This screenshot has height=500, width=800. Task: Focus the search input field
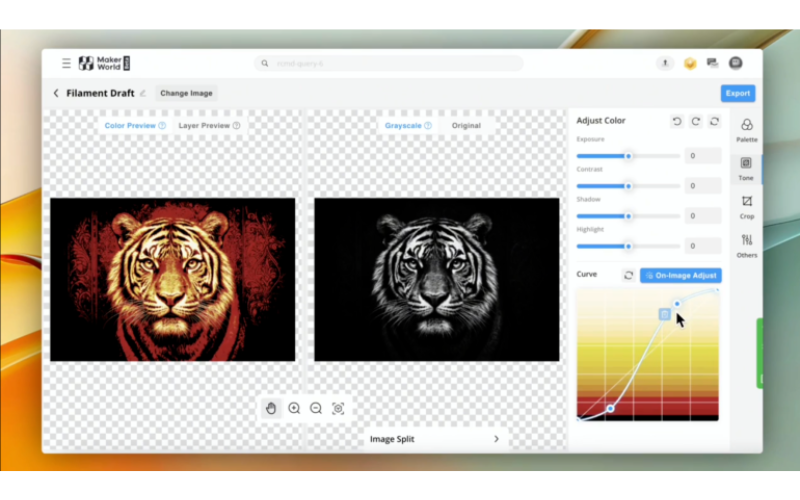coord(389,63)
